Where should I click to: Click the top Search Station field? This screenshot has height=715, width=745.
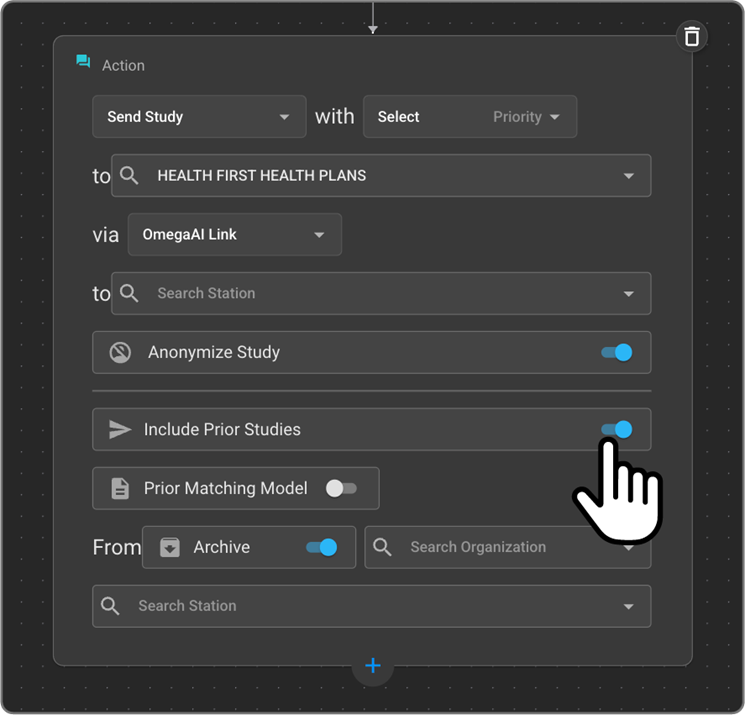380,294
